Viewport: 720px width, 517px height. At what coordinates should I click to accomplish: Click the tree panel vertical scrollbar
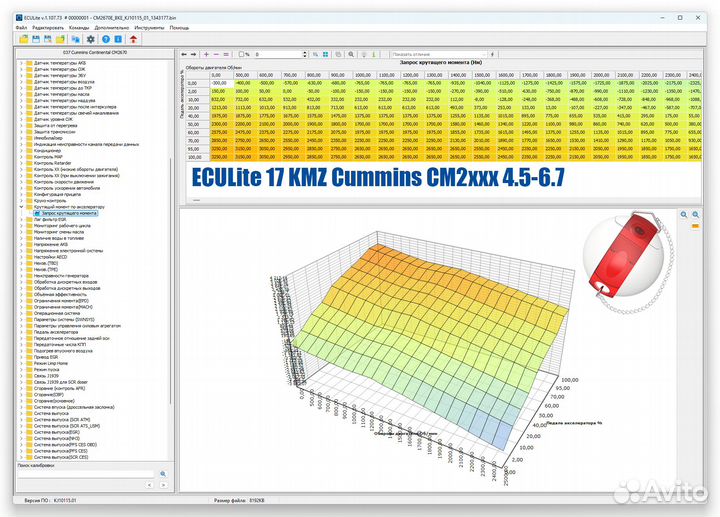[x=171, y=280]
